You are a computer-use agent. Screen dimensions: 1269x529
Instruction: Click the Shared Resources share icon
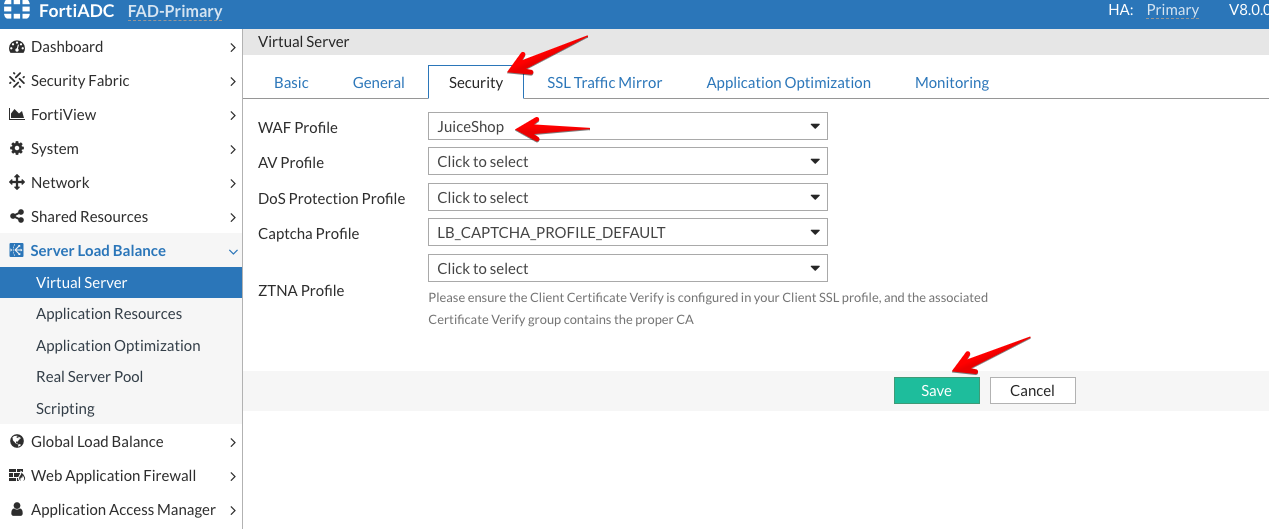(x=16, y=217)
